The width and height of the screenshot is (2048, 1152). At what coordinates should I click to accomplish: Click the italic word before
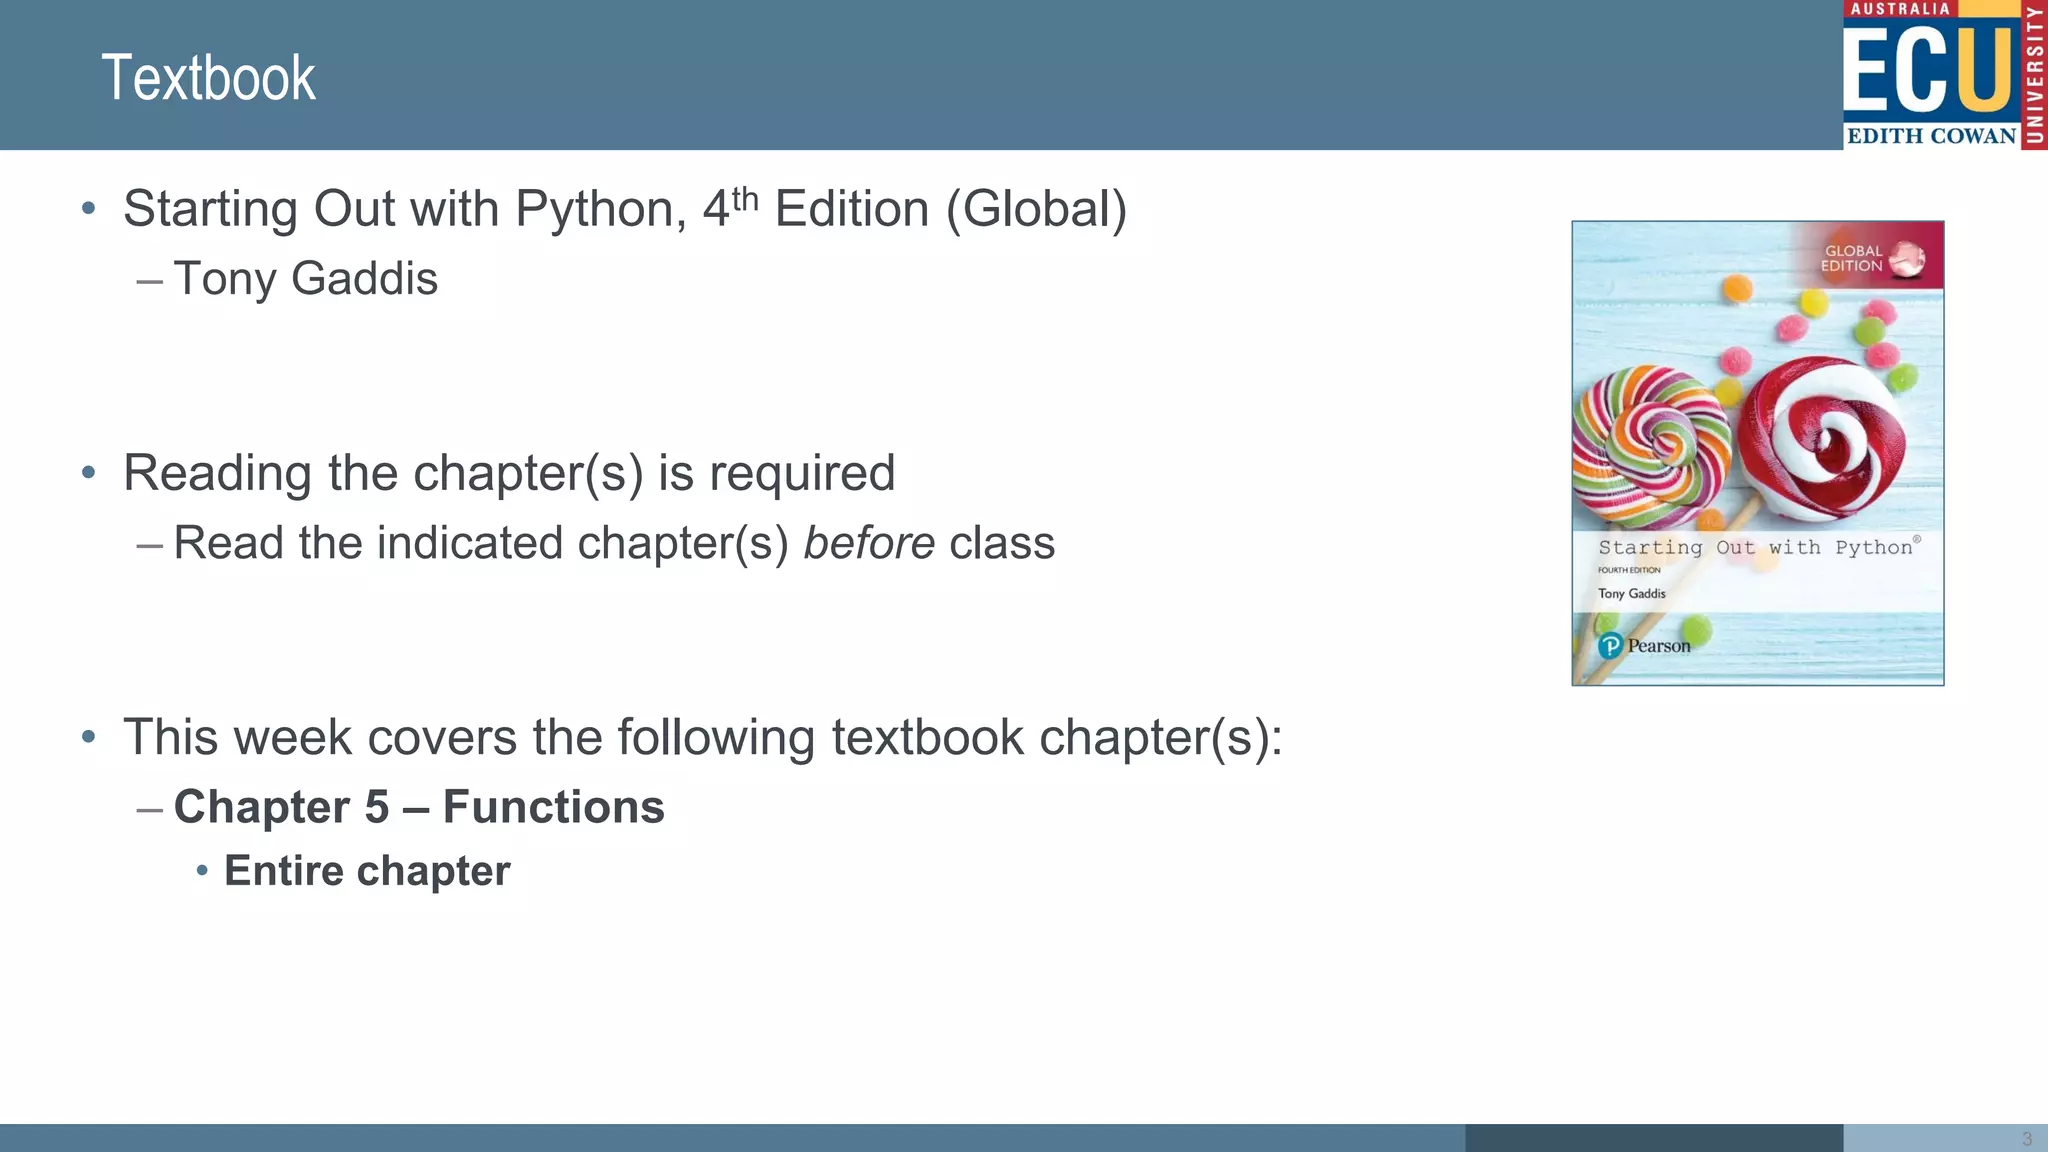click(869, 543)
